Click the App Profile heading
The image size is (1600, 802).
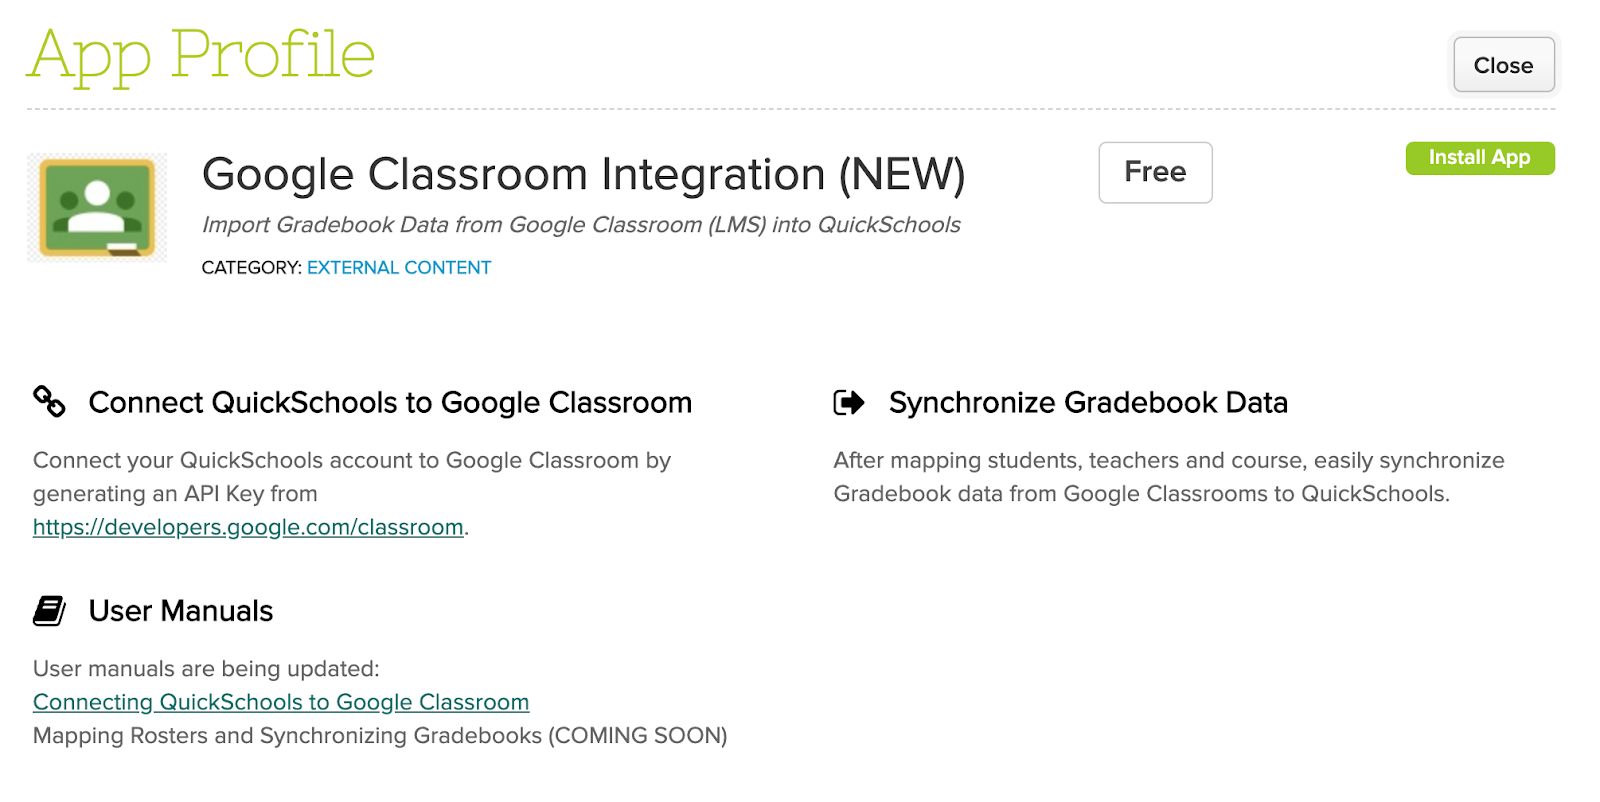[201, 56]
